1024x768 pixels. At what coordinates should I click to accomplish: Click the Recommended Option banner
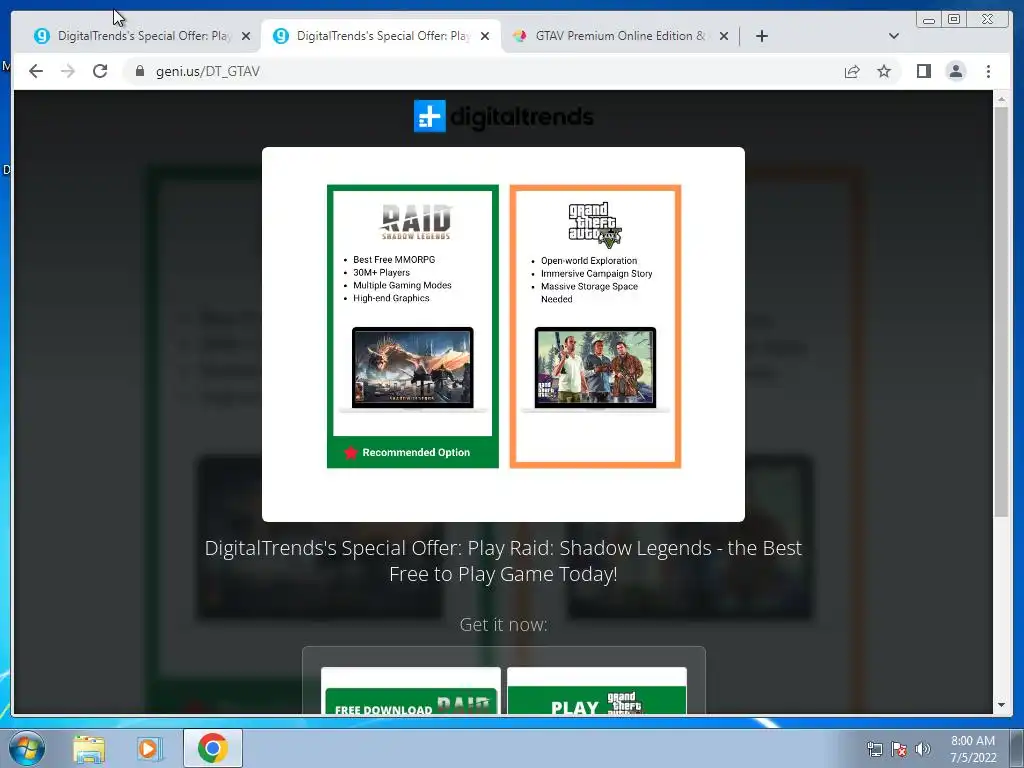click(413, 452)
